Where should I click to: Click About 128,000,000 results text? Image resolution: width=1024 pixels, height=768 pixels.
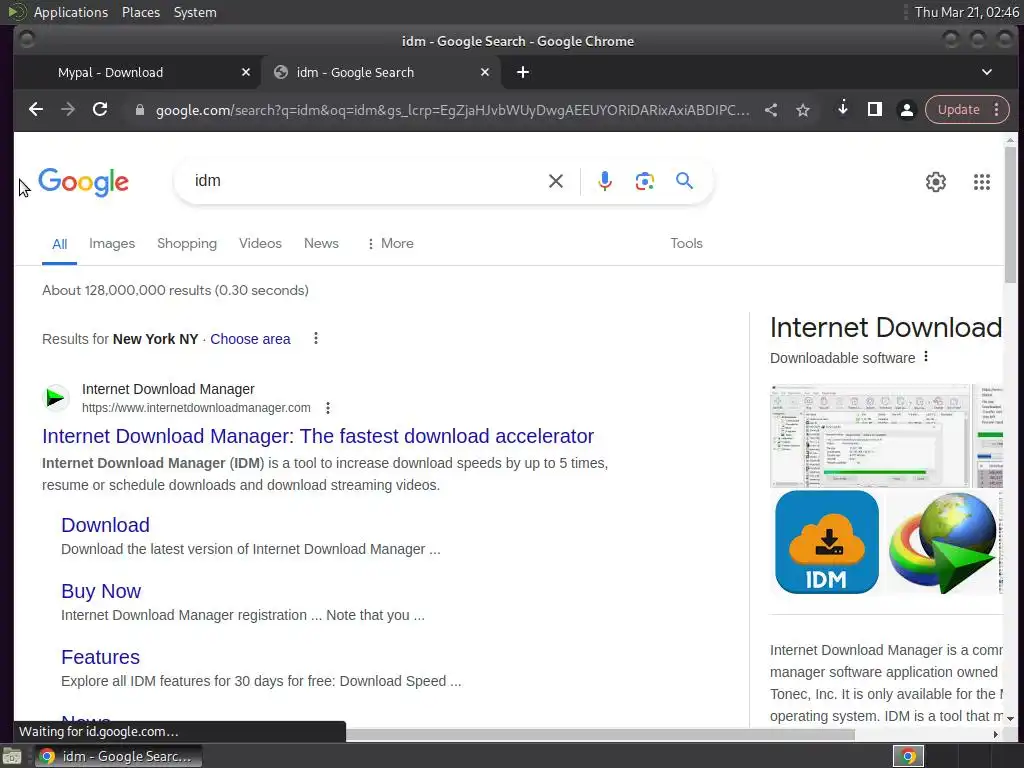click(175, 291)
